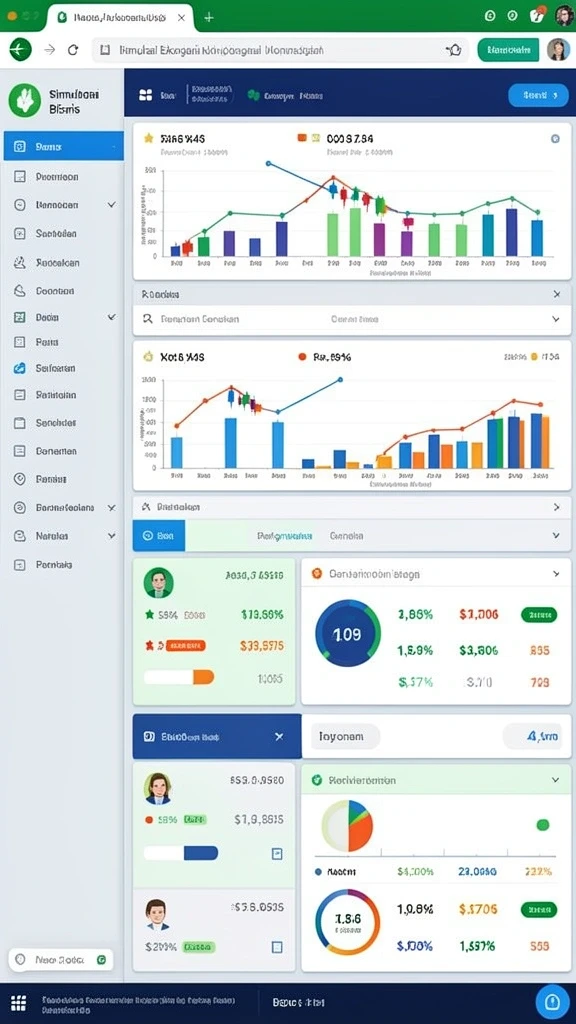Toggle the blue-ended switch in woman's profile card
This screenshot has height=1024, width=576.
(181, 853)
